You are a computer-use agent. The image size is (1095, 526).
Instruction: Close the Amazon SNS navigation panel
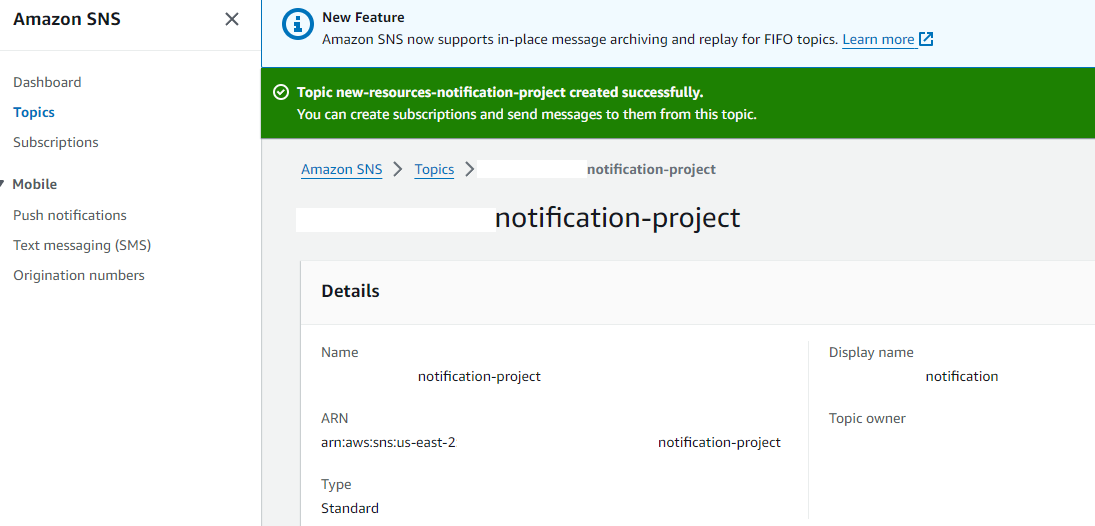(x=232, y=20)
